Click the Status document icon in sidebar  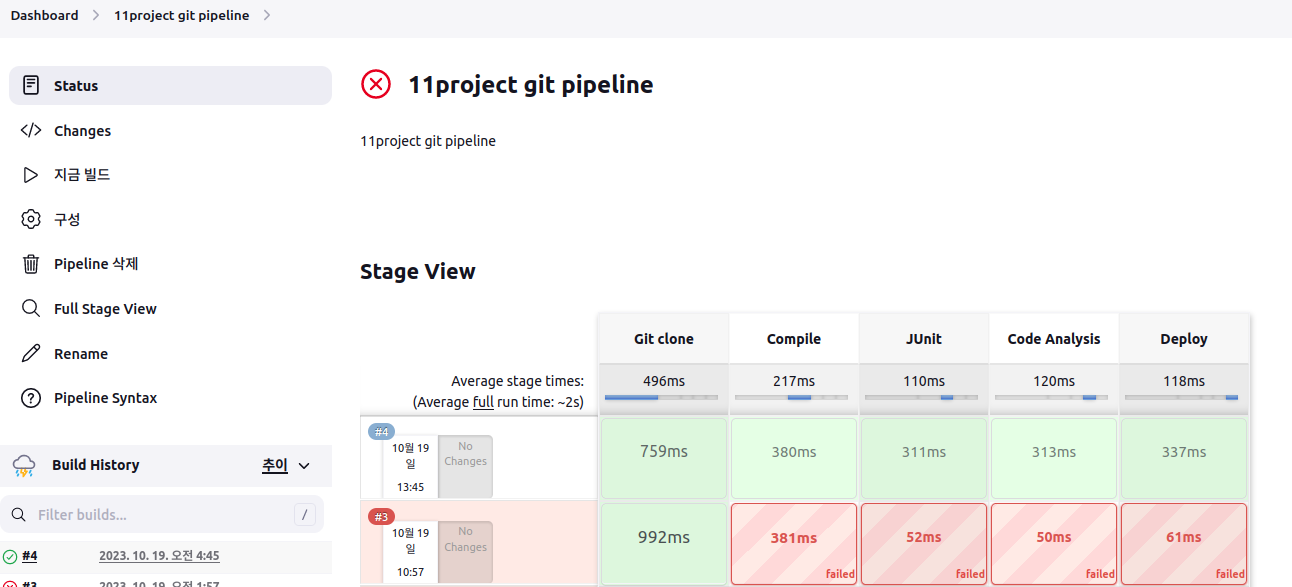31,86
